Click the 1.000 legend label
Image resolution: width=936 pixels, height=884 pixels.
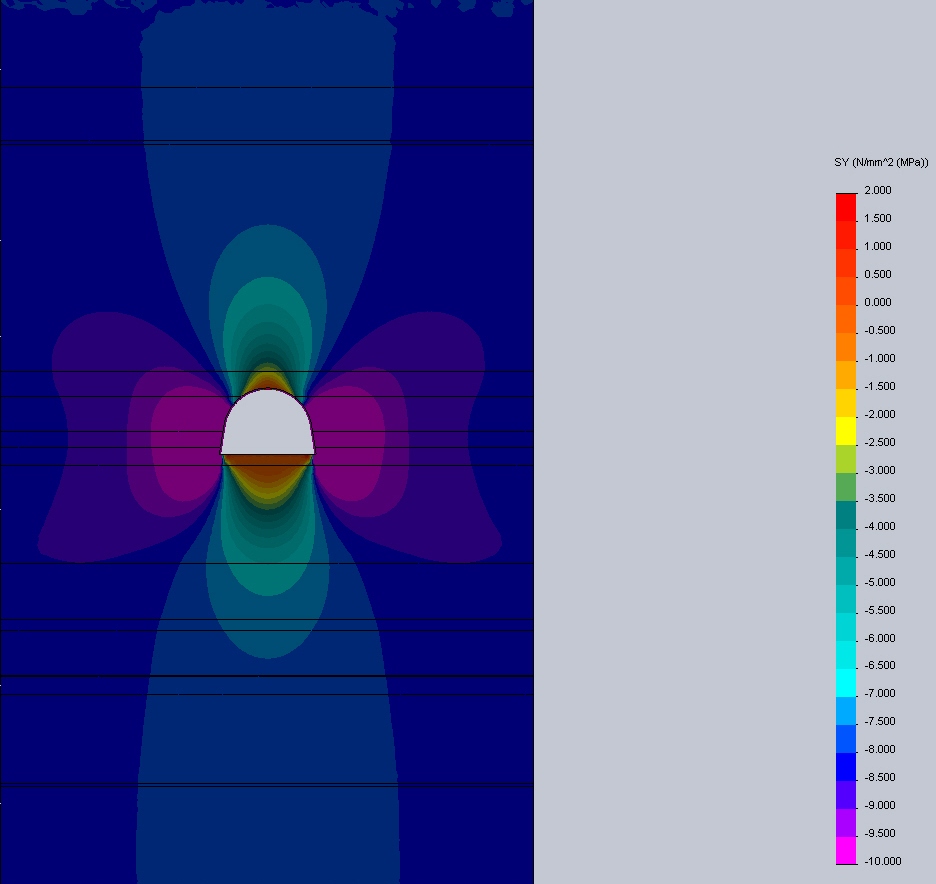878,247
